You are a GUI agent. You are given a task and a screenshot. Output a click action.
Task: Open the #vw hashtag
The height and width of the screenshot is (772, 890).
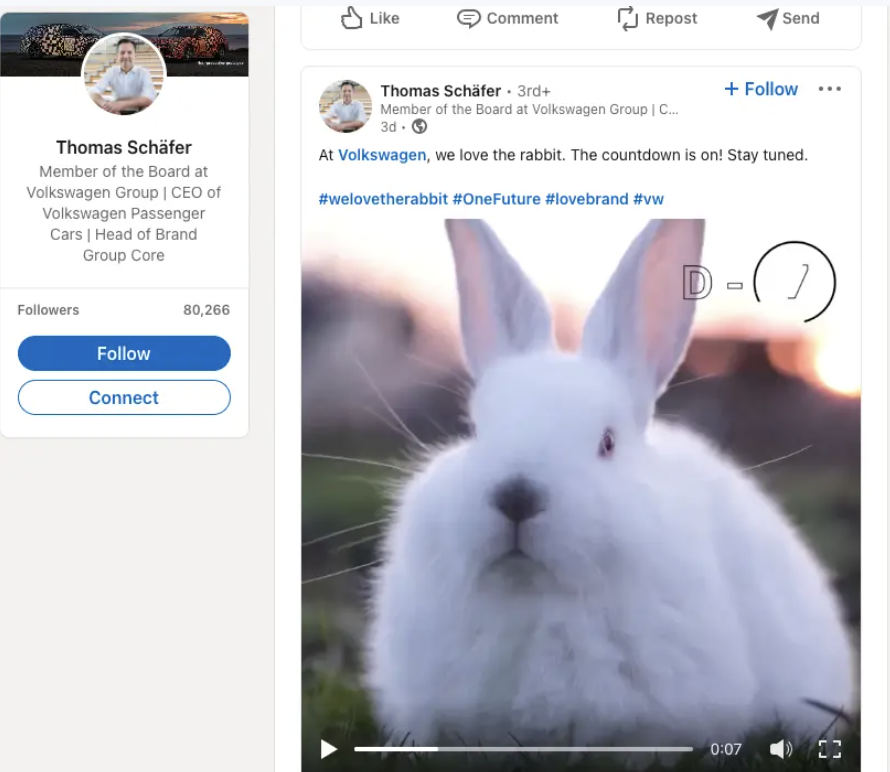click(x=648, y=199)
